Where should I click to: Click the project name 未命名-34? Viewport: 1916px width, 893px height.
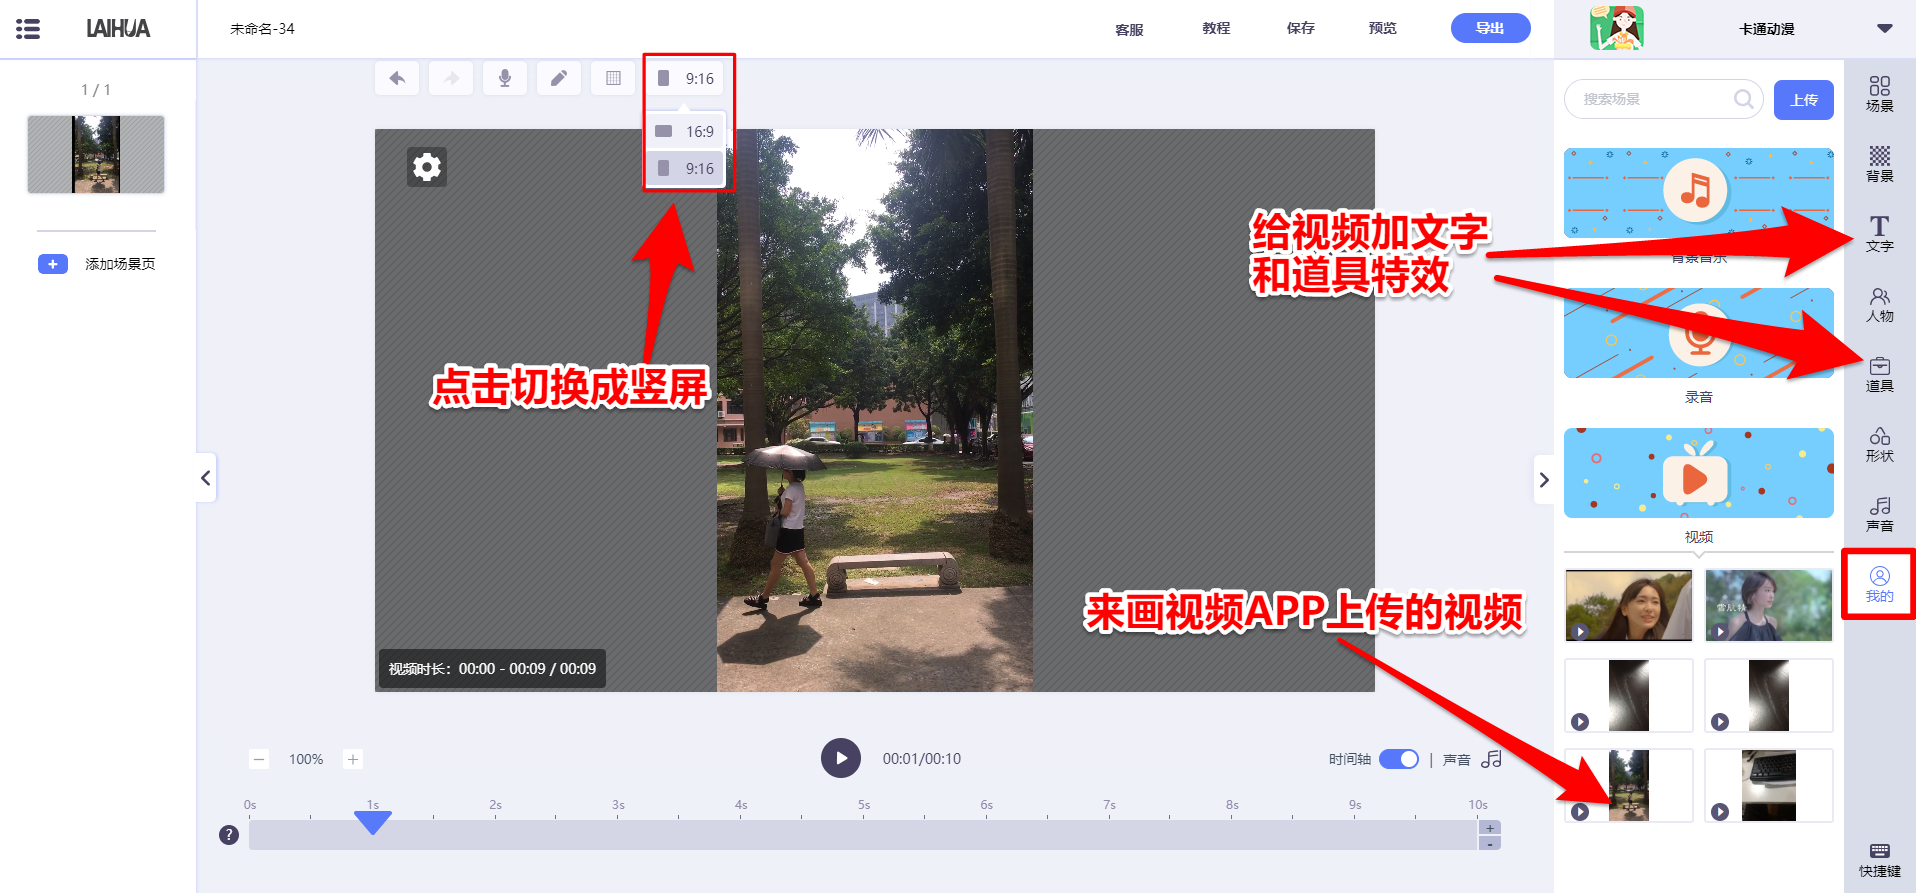click(262, 29)
